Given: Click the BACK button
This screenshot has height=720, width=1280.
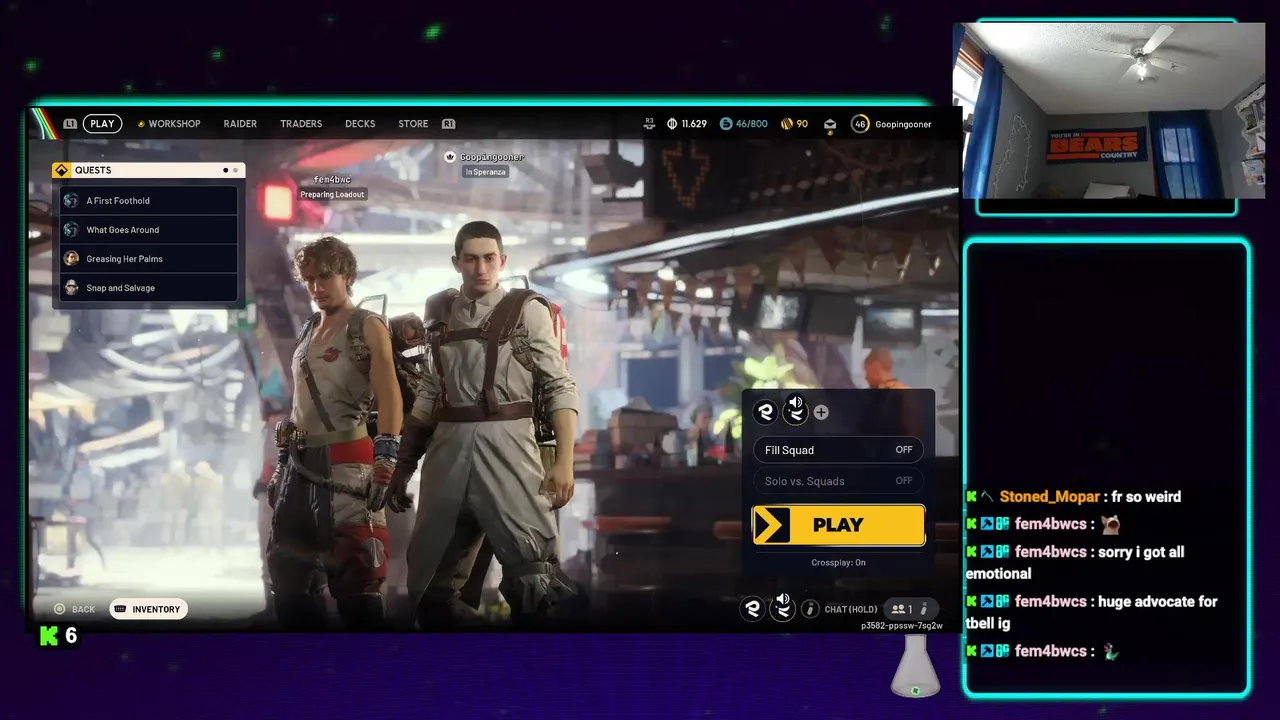Looking at the screenshot, I should (x=75, y=609).
